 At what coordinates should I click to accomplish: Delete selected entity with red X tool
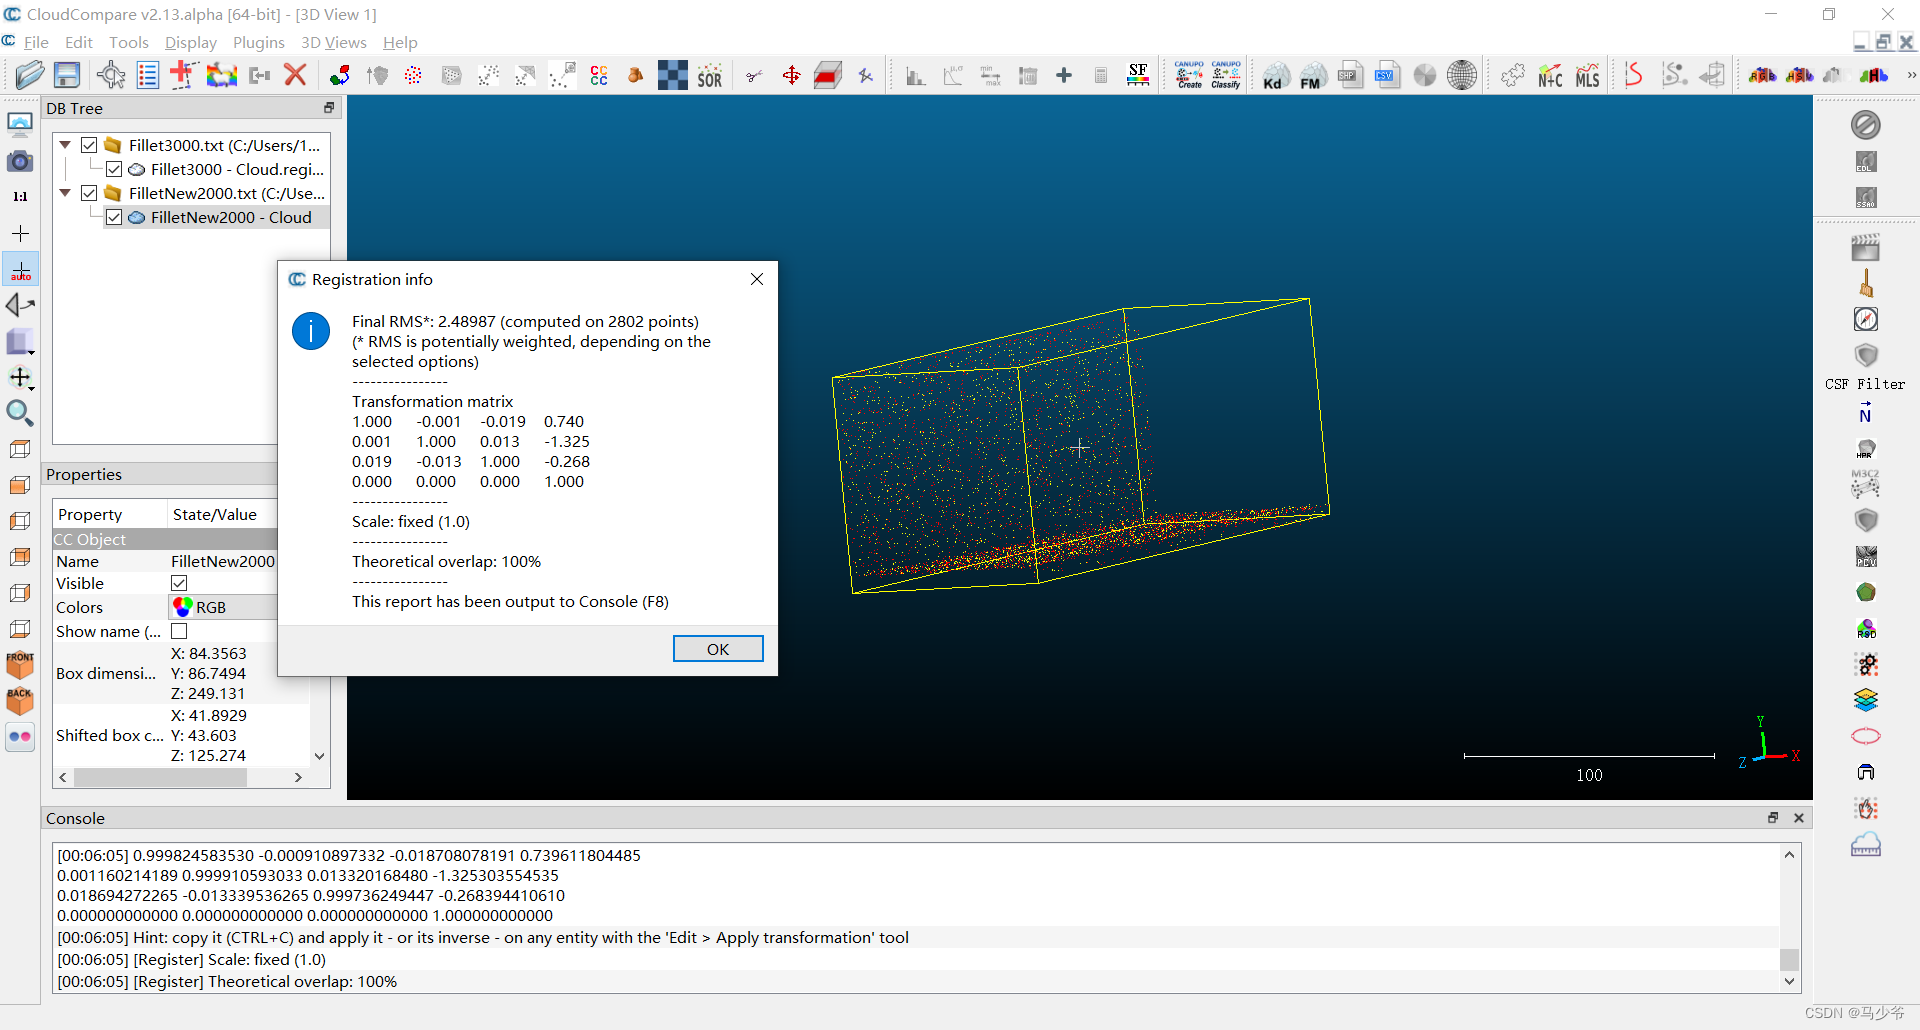[296, 74]
